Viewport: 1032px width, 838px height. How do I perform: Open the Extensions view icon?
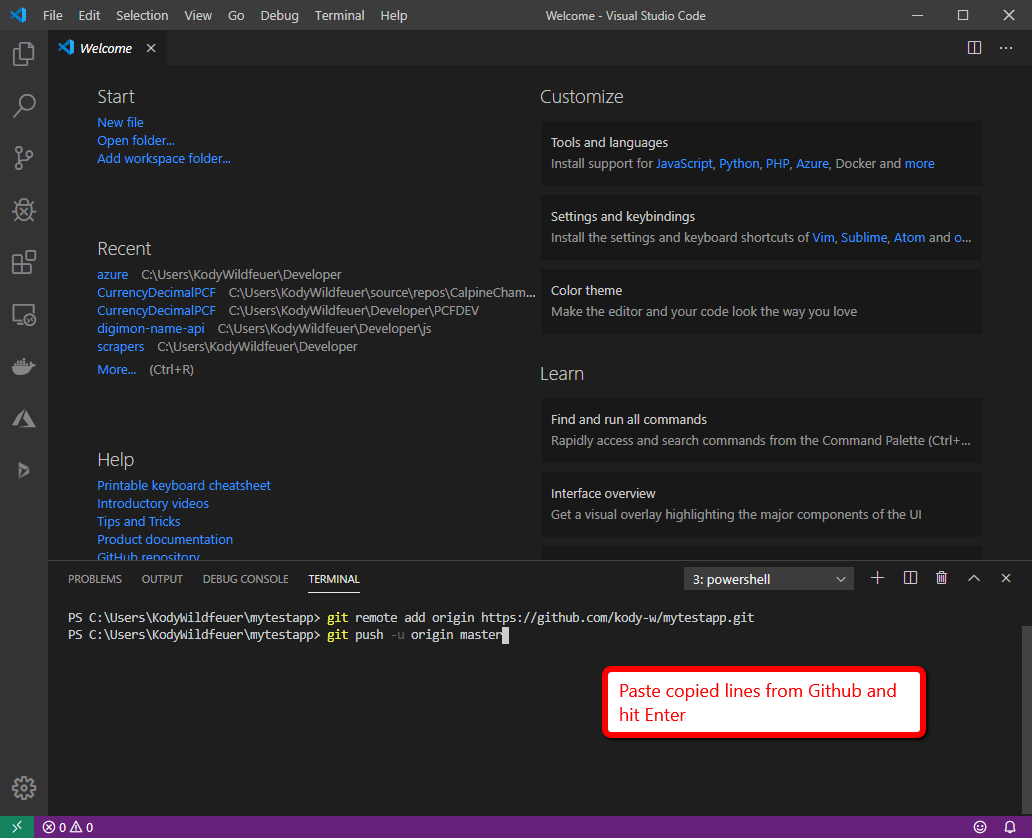click(x=24, y=262)
